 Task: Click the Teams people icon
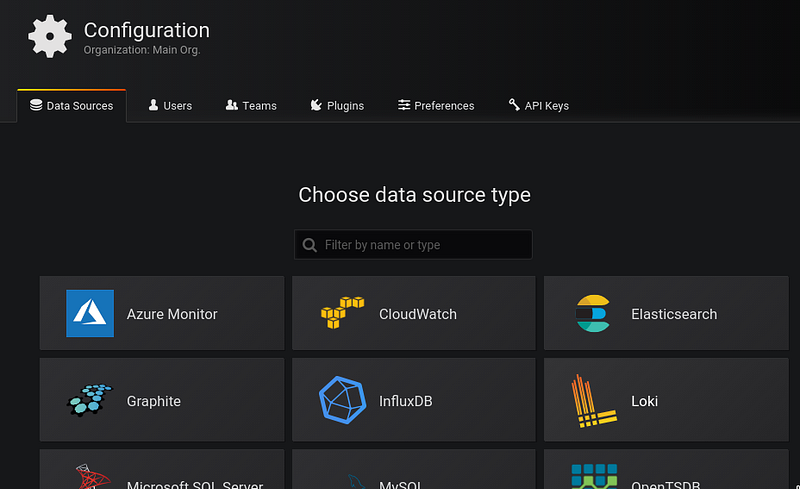pos(232,105)
